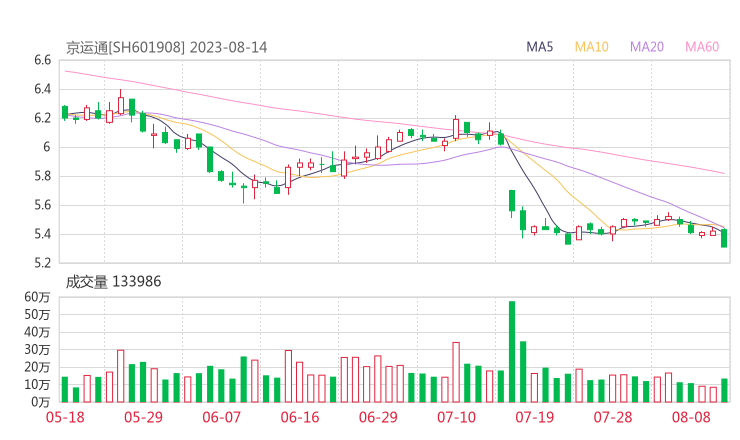
Task: Click the stock title 京运通[SH601908] 2023-08-14
Action: (166, 48)
